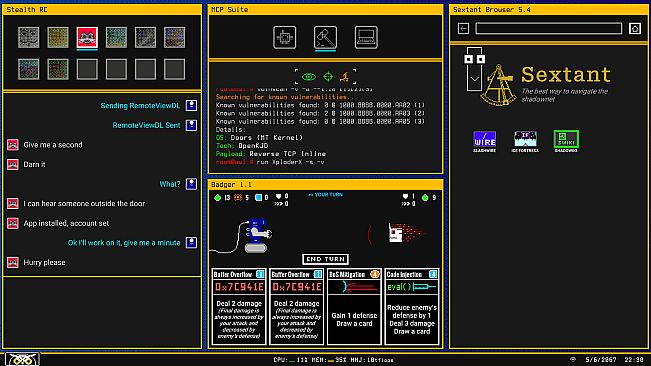Click the taskbar date 5/6/2067
Viewport: 651px width, 366px height.
click(x=601, y=359)
